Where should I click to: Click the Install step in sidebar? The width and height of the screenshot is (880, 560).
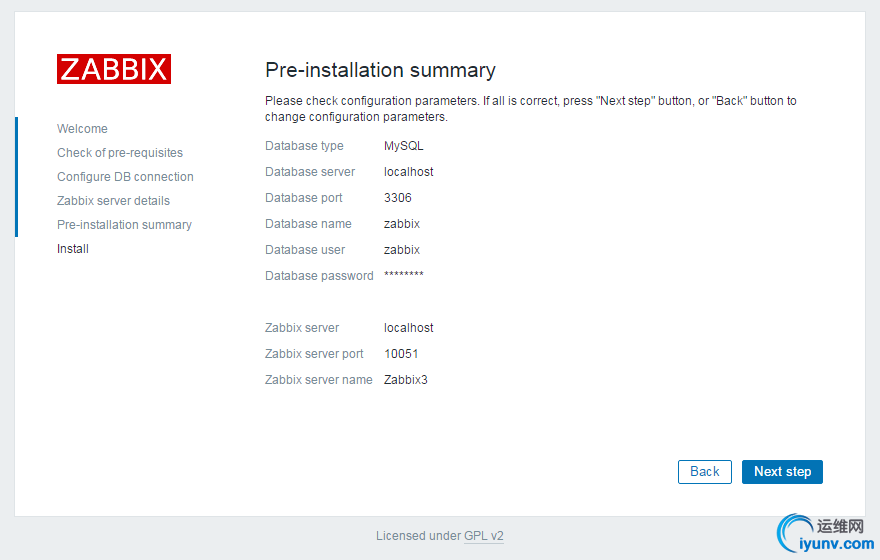coord(73,249)
